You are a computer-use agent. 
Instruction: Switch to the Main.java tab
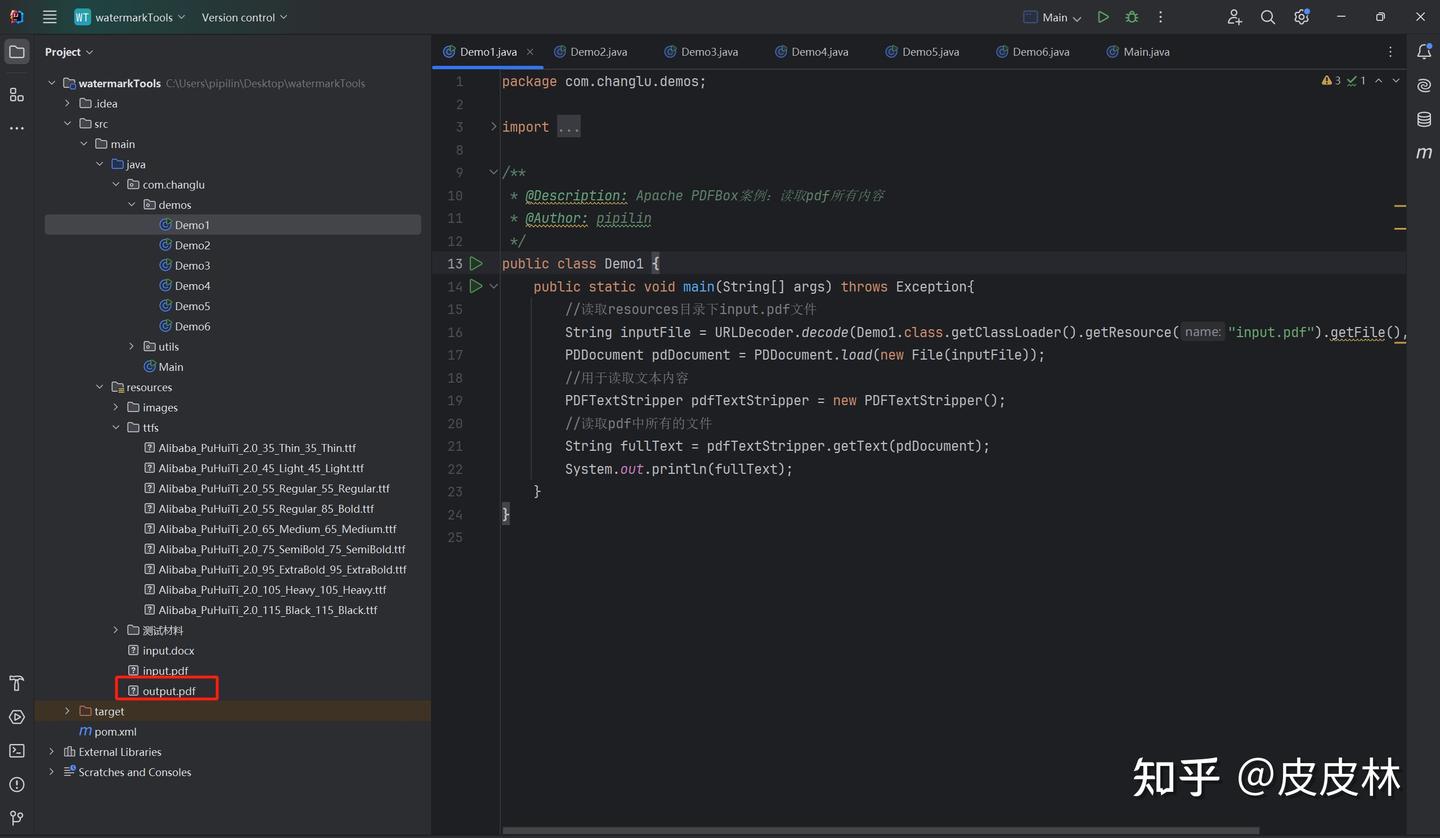pyautogui.click(x=1145, y=52)
